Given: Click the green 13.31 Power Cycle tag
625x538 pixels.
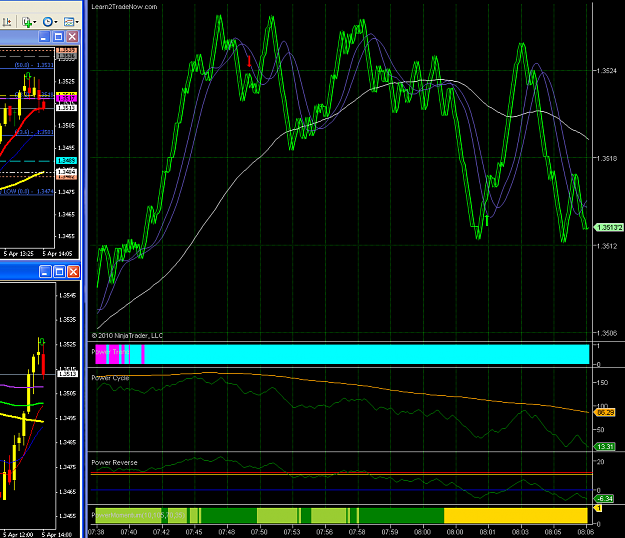Looking at the screenshot, I should click(x=605, y=447).
